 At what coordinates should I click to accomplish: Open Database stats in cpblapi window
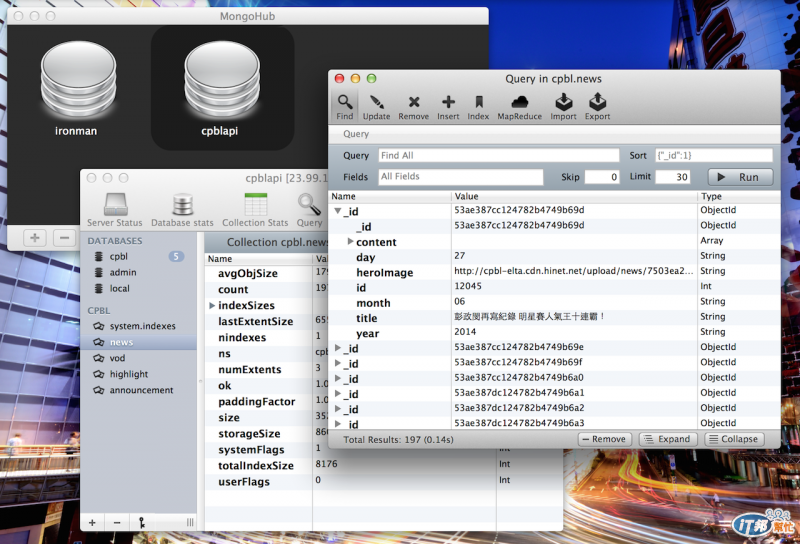tap(182, 210)
